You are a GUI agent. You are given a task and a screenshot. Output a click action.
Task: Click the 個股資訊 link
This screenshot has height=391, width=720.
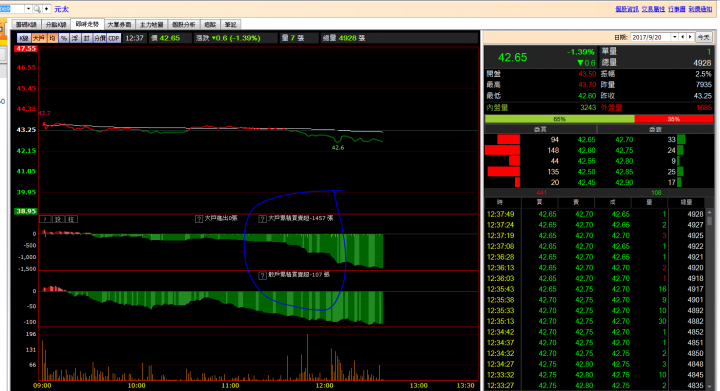(627, 9)
